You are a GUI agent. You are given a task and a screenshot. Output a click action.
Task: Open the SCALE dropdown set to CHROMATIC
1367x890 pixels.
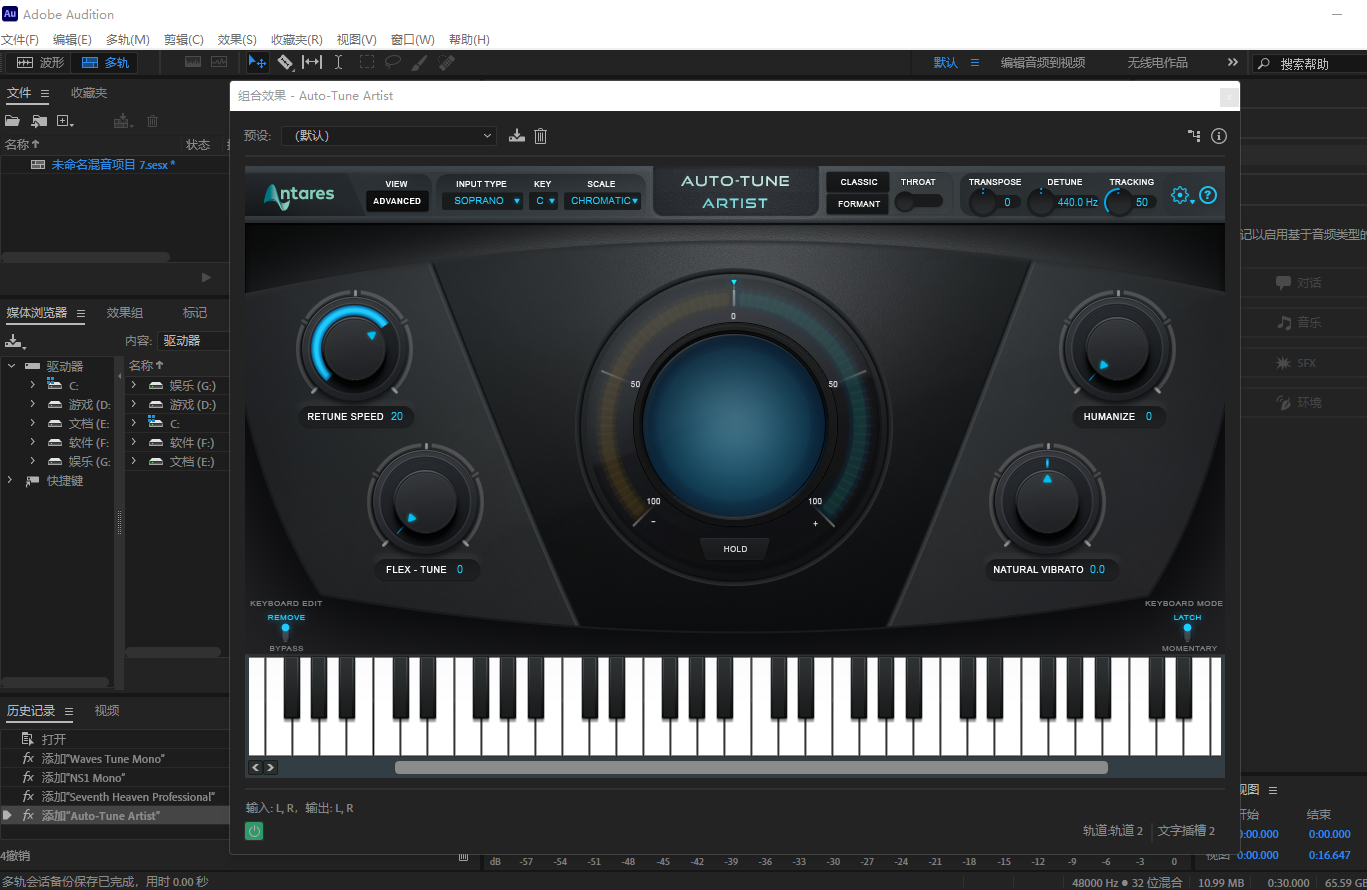pyautogui.click(x=602, y=200)
